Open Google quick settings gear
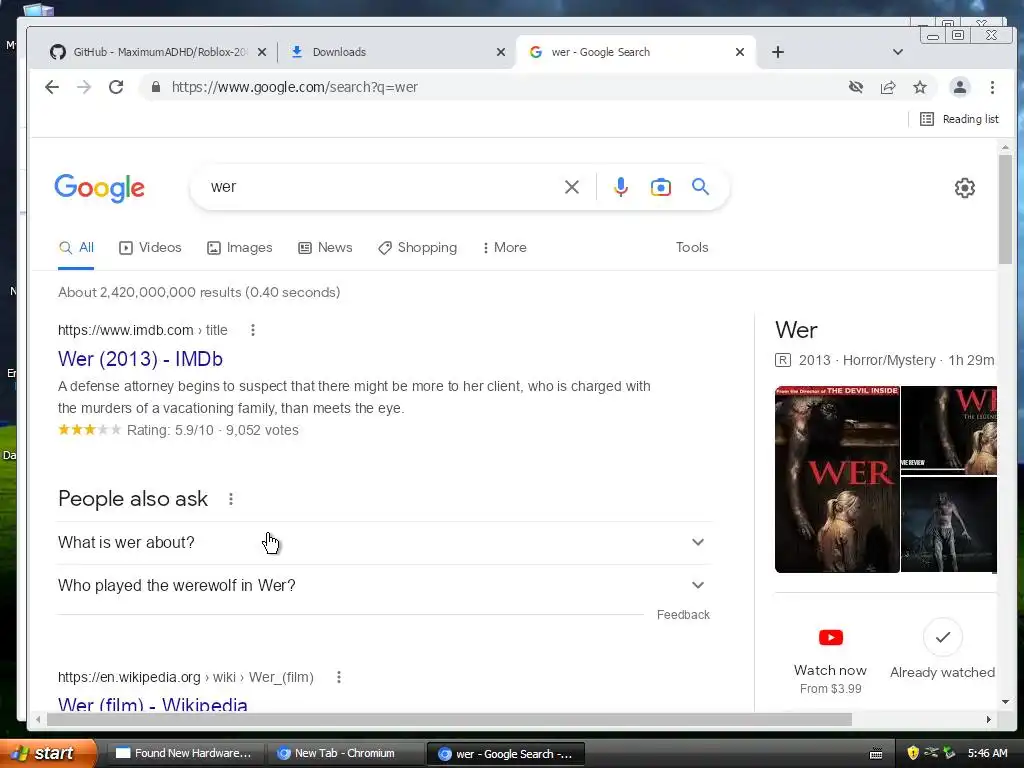 click(965, 188)
